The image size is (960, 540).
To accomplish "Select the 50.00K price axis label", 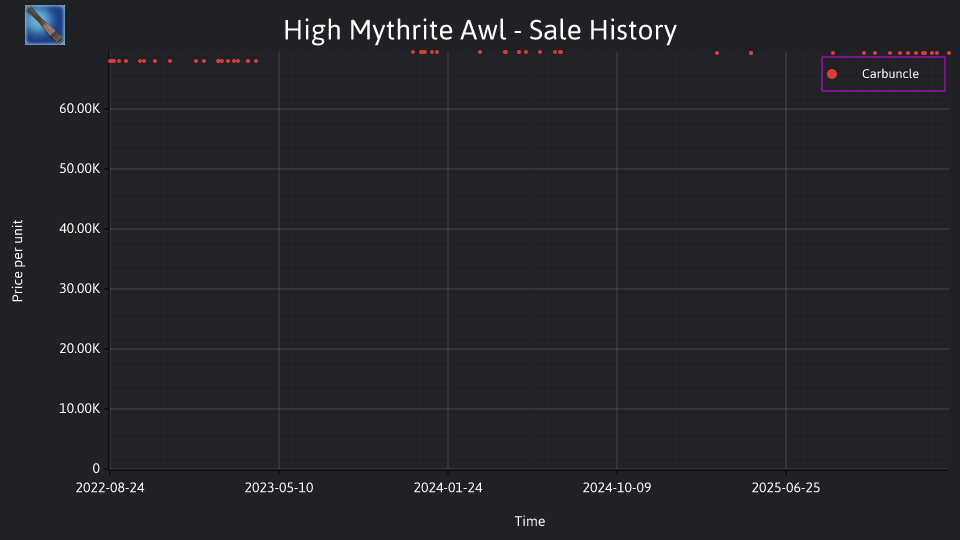I will (80, 169).
